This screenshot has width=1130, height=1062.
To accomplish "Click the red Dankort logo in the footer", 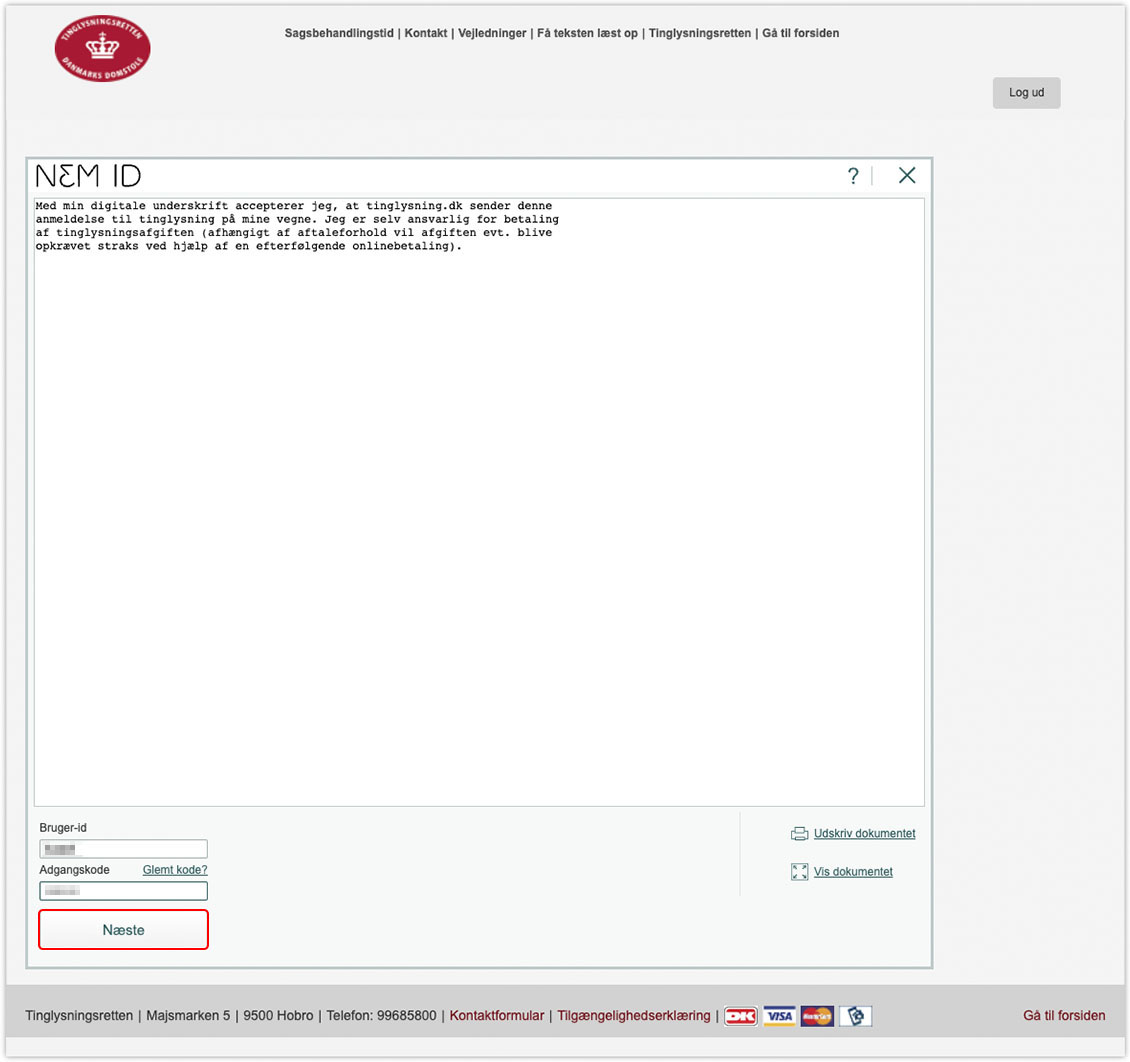I will click(x=740, y=1016).
